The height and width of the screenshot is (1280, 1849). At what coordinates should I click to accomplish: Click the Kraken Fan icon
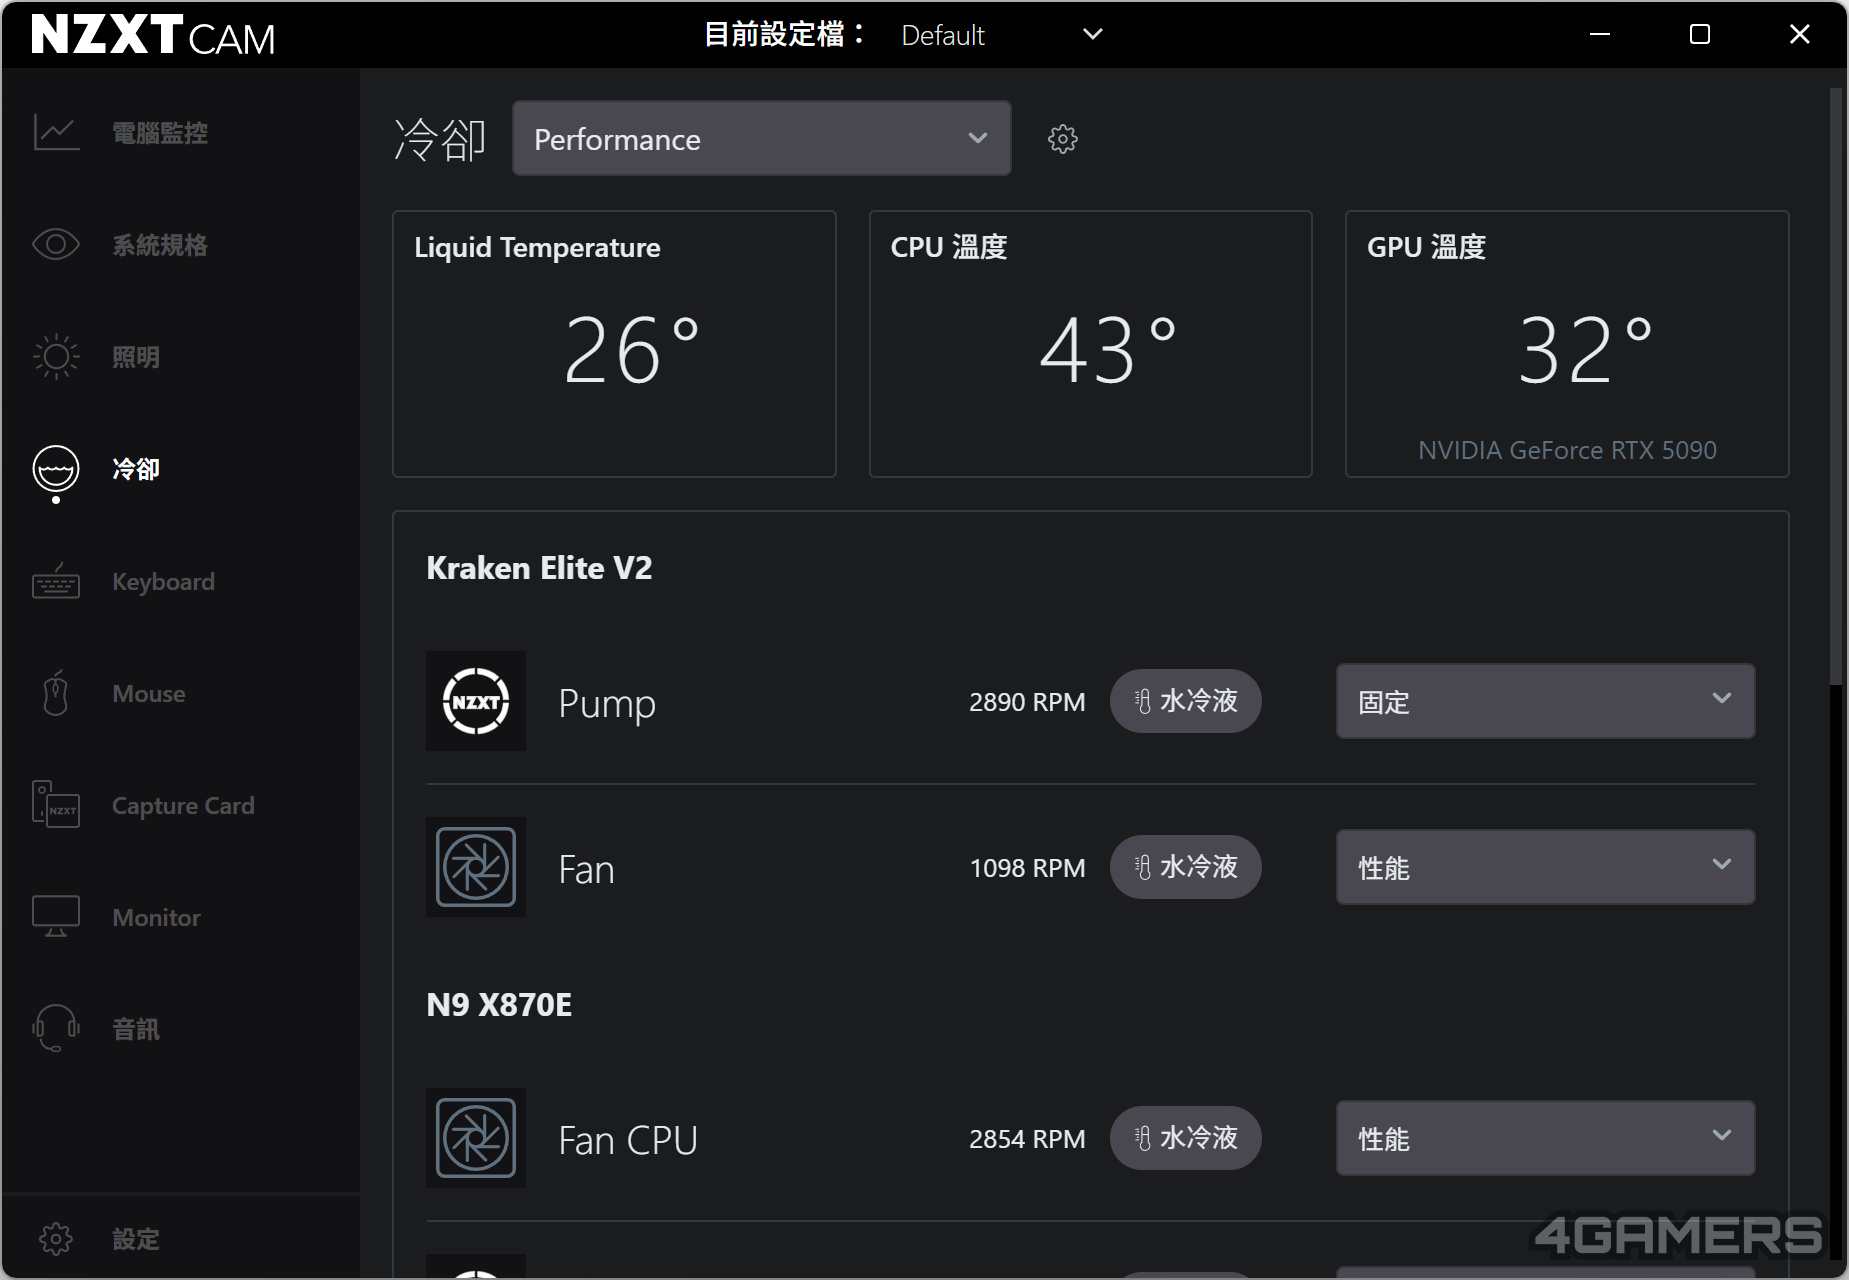[x=476, y=867]
